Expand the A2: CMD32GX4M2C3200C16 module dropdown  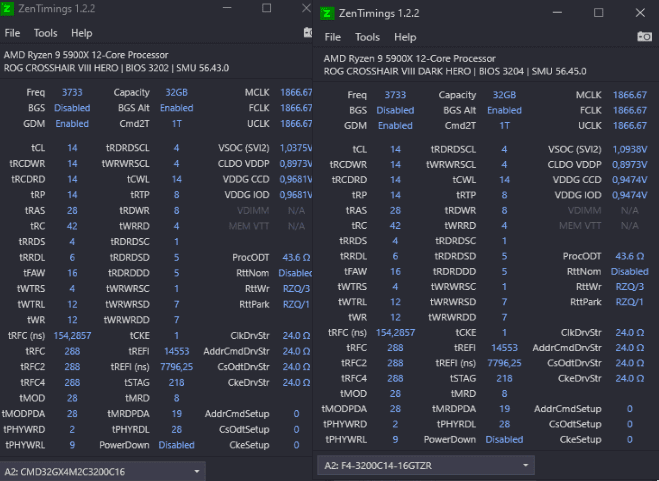click(x=103, y=471)
